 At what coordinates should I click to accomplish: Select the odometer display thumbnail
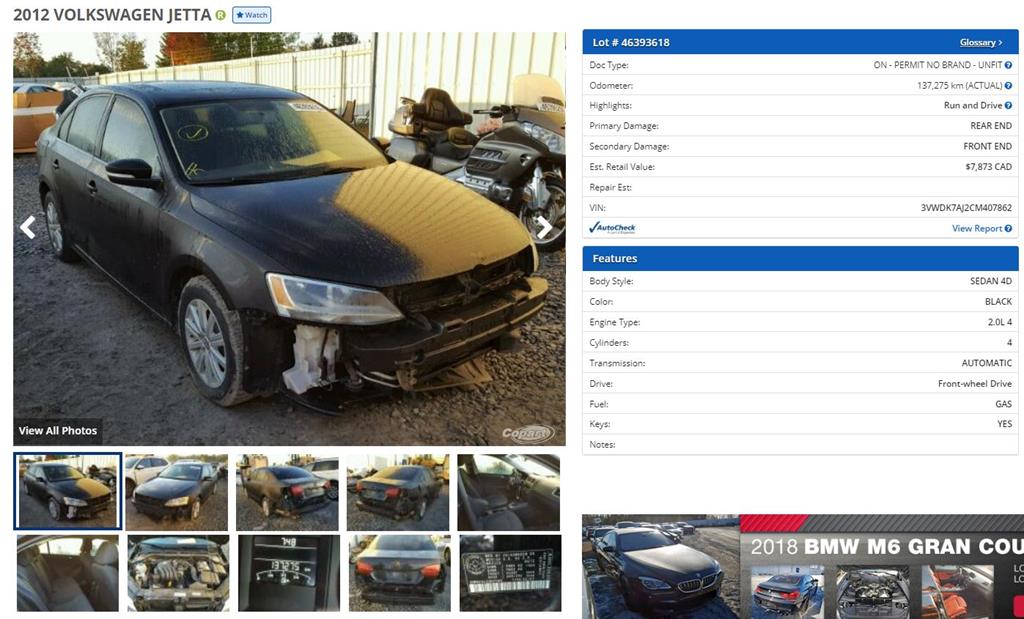289,573
